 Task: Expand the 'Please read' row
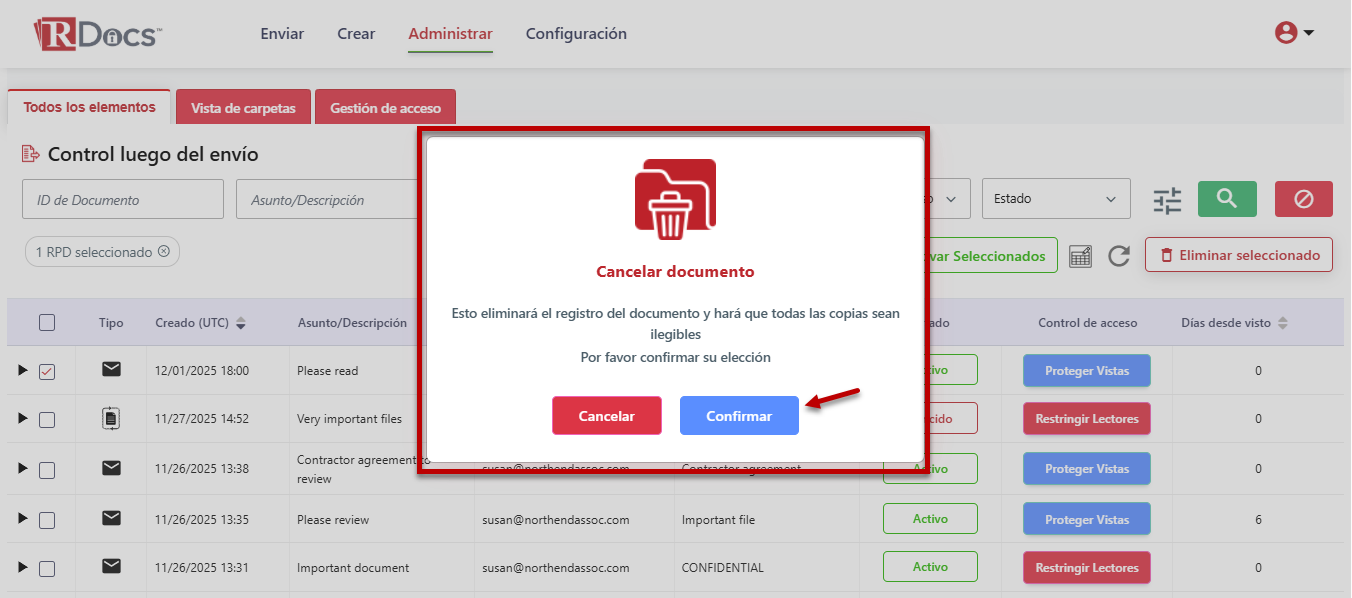pos(22,370)
